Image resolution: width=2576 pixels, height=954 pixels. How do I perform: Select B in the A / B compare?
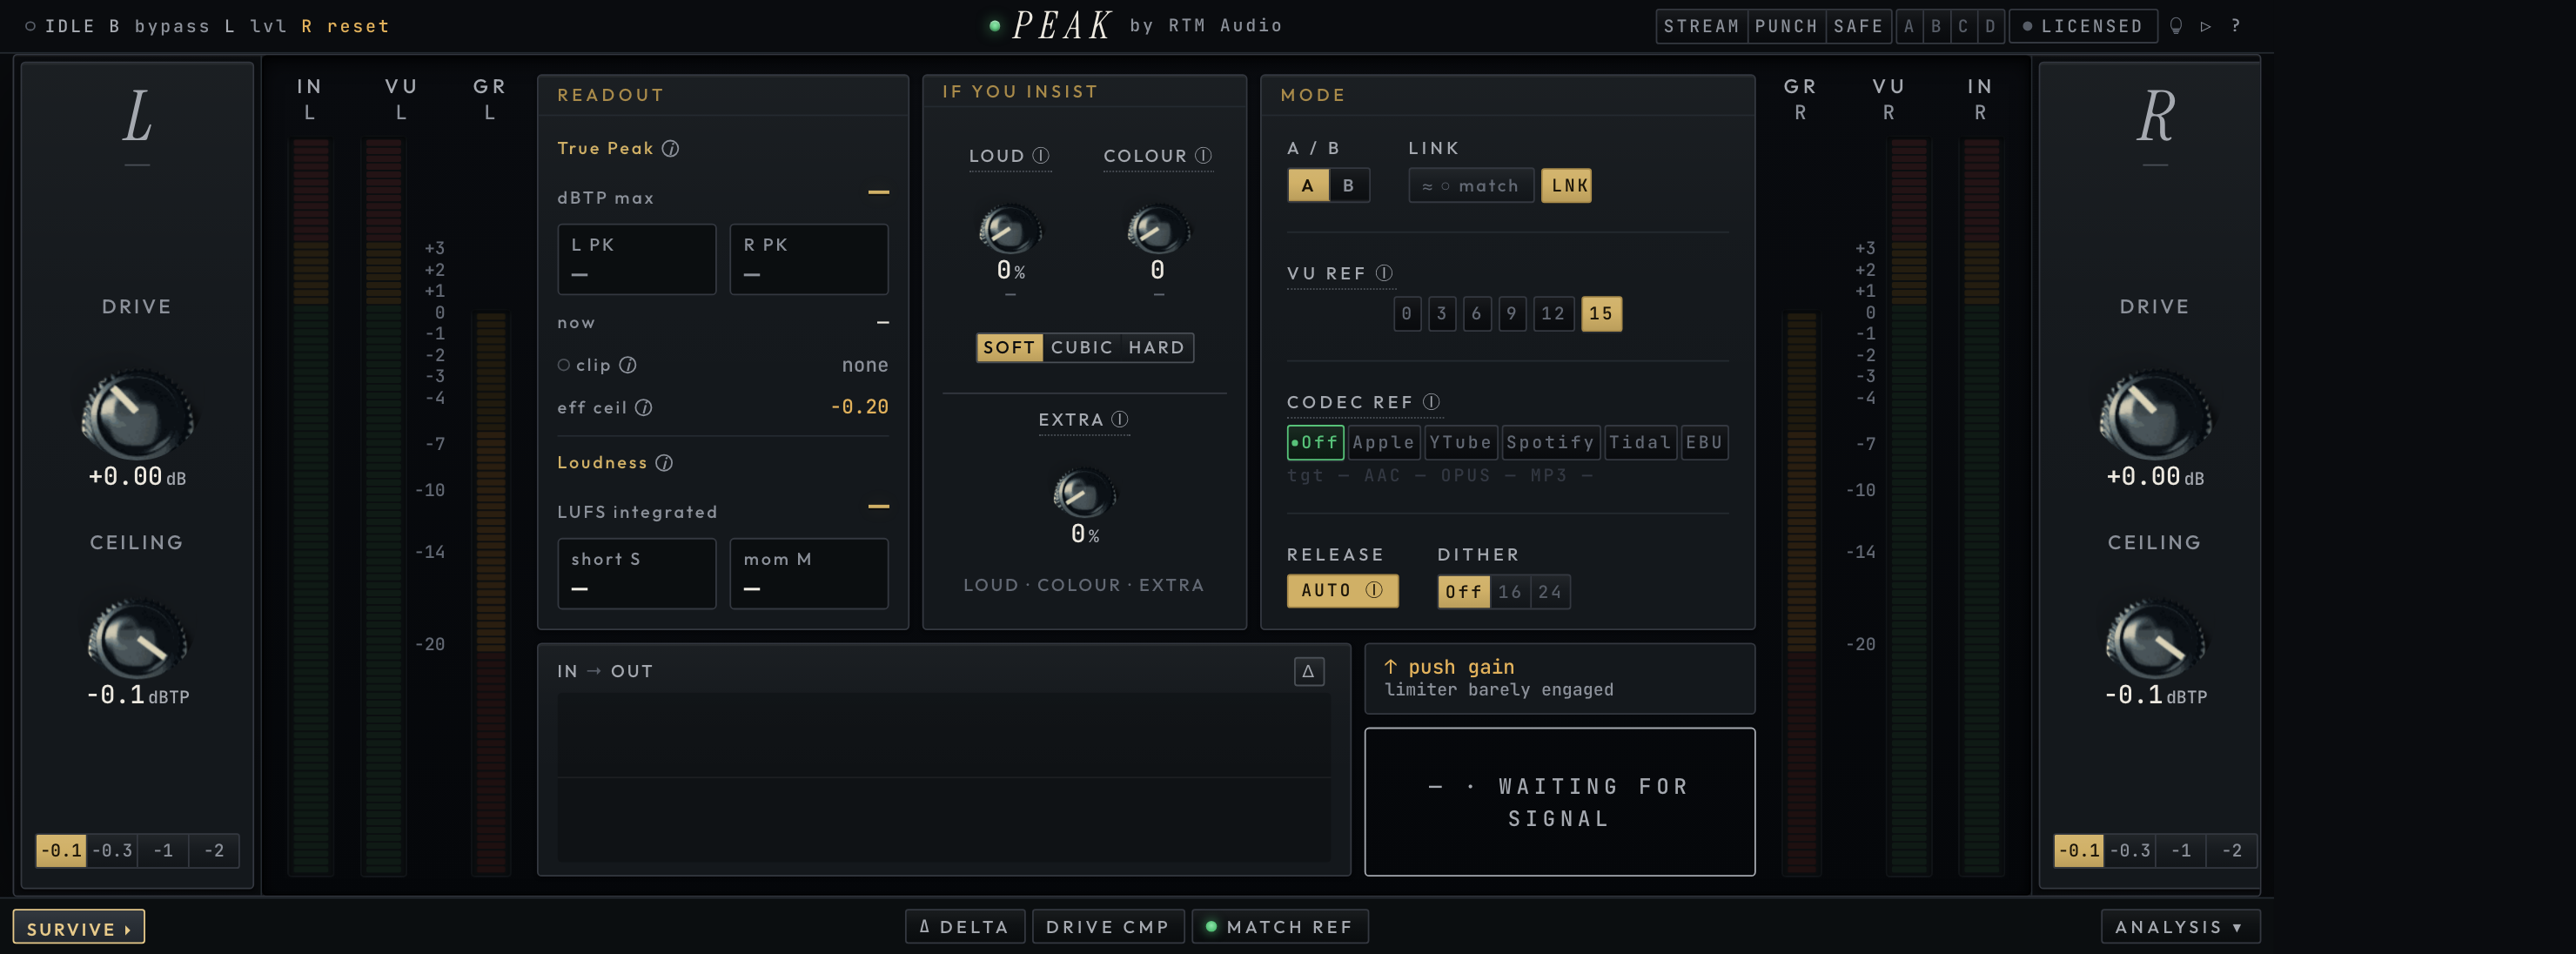click(x=1348, y=185)
